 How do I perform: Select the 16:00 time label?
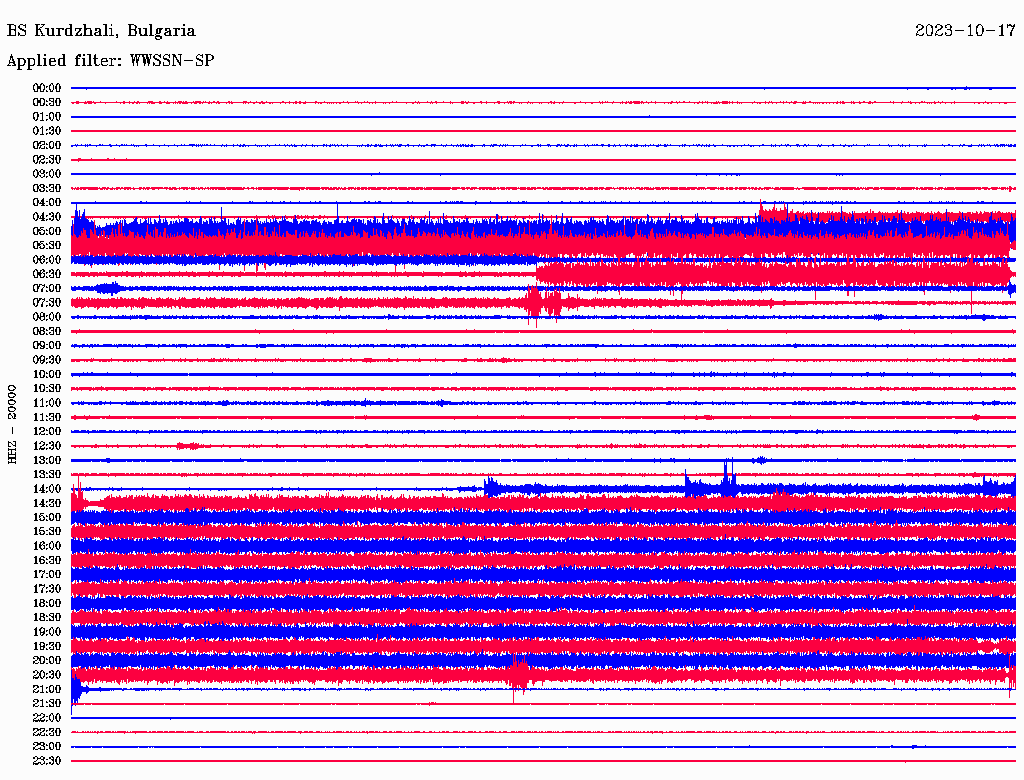pos(46,546)
